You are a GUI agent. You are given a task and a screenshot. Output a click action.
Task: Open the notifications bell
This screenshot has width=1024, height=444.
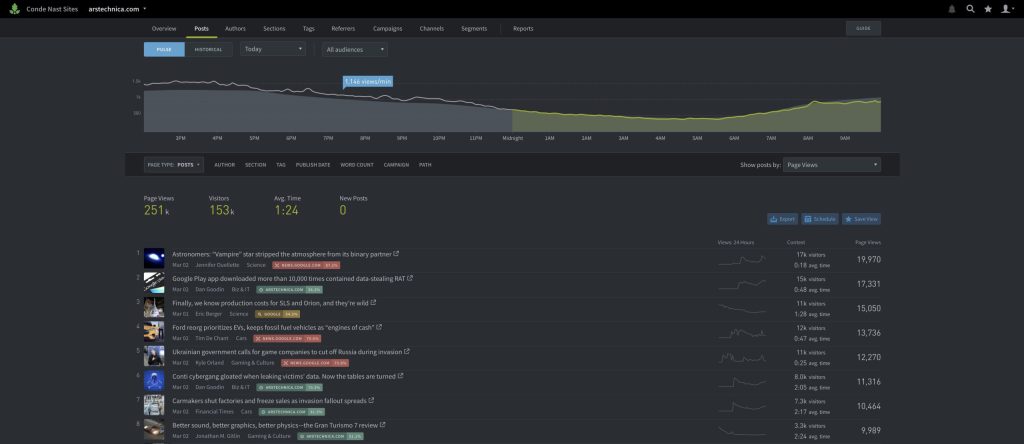point(952,9)
